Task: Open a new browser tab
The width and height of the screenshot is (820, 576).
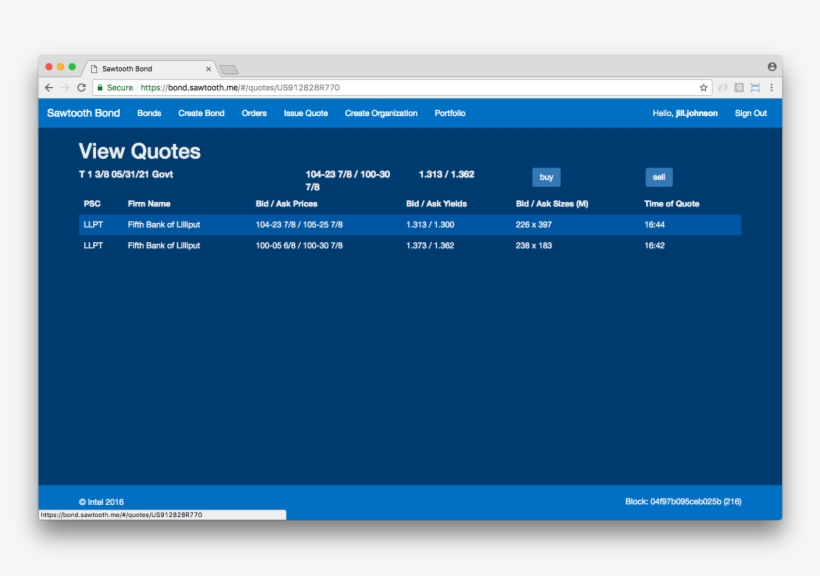Action: tap(229, 69)
